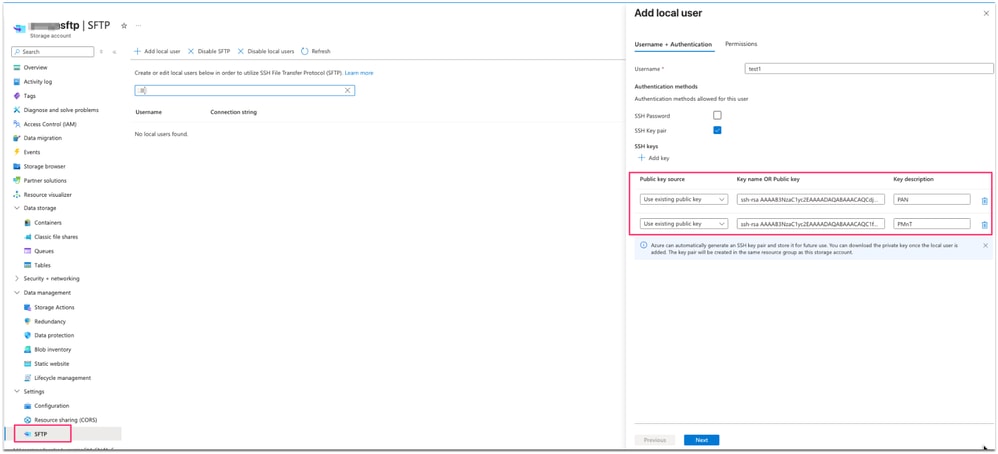Click the local users filter field
Viewport: 998px width, 454px height.
click(x=244, y=90)
